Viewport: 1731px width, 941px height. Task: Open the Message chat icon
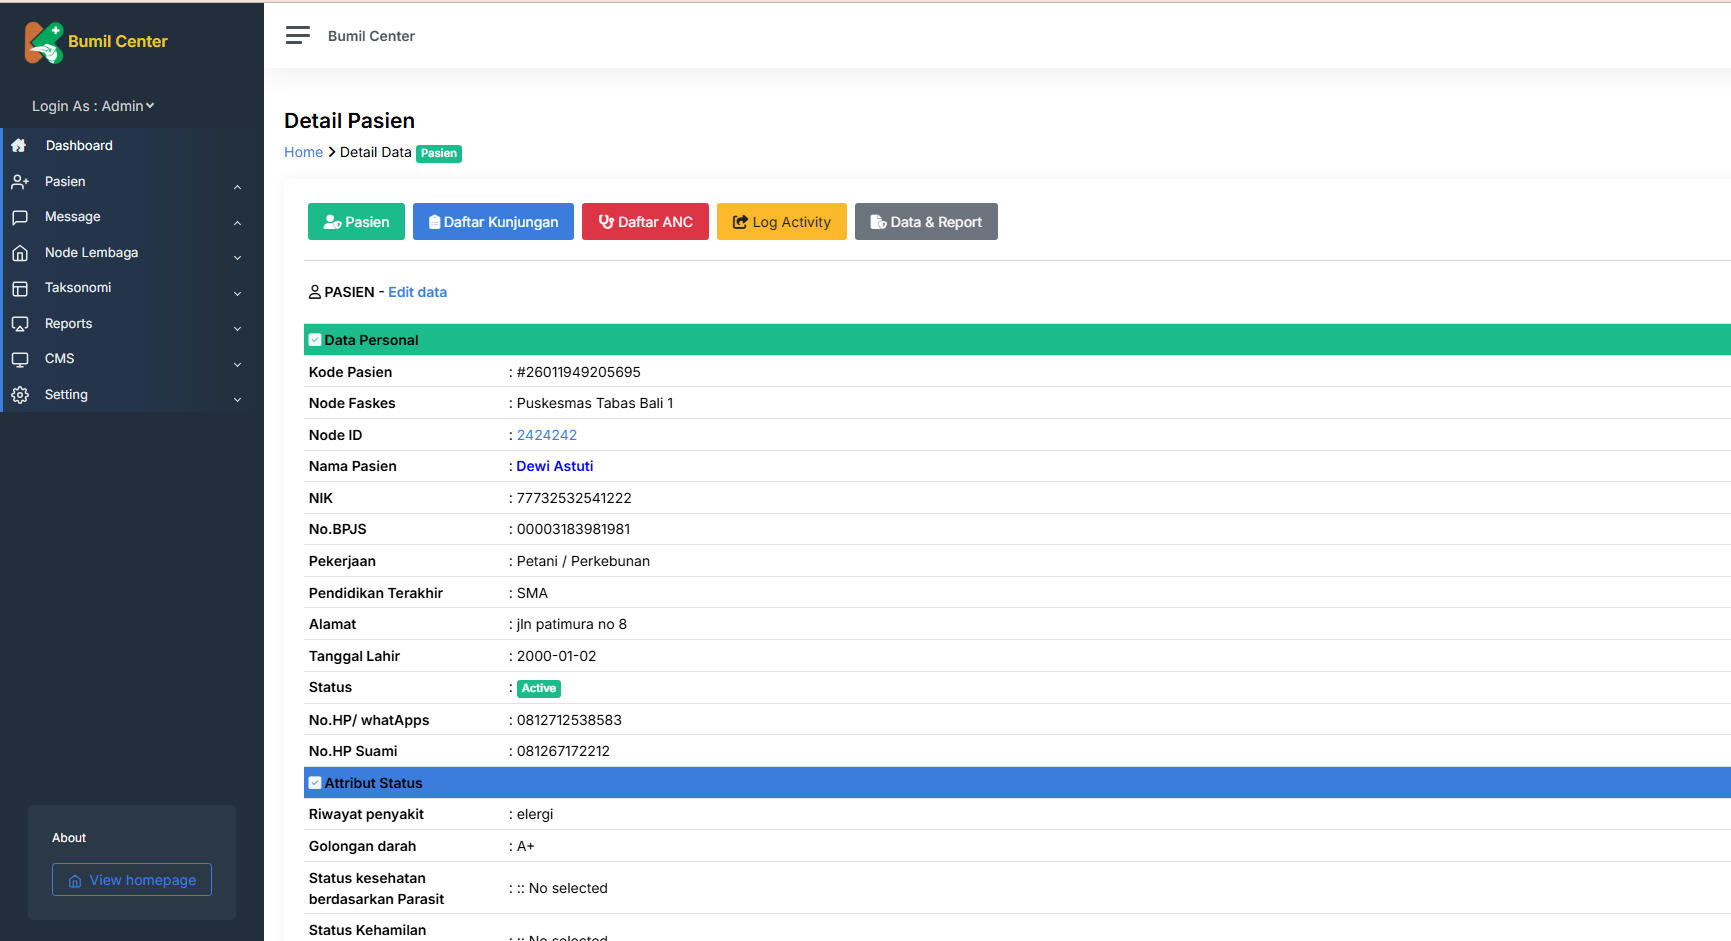click(x=19, y=216)
